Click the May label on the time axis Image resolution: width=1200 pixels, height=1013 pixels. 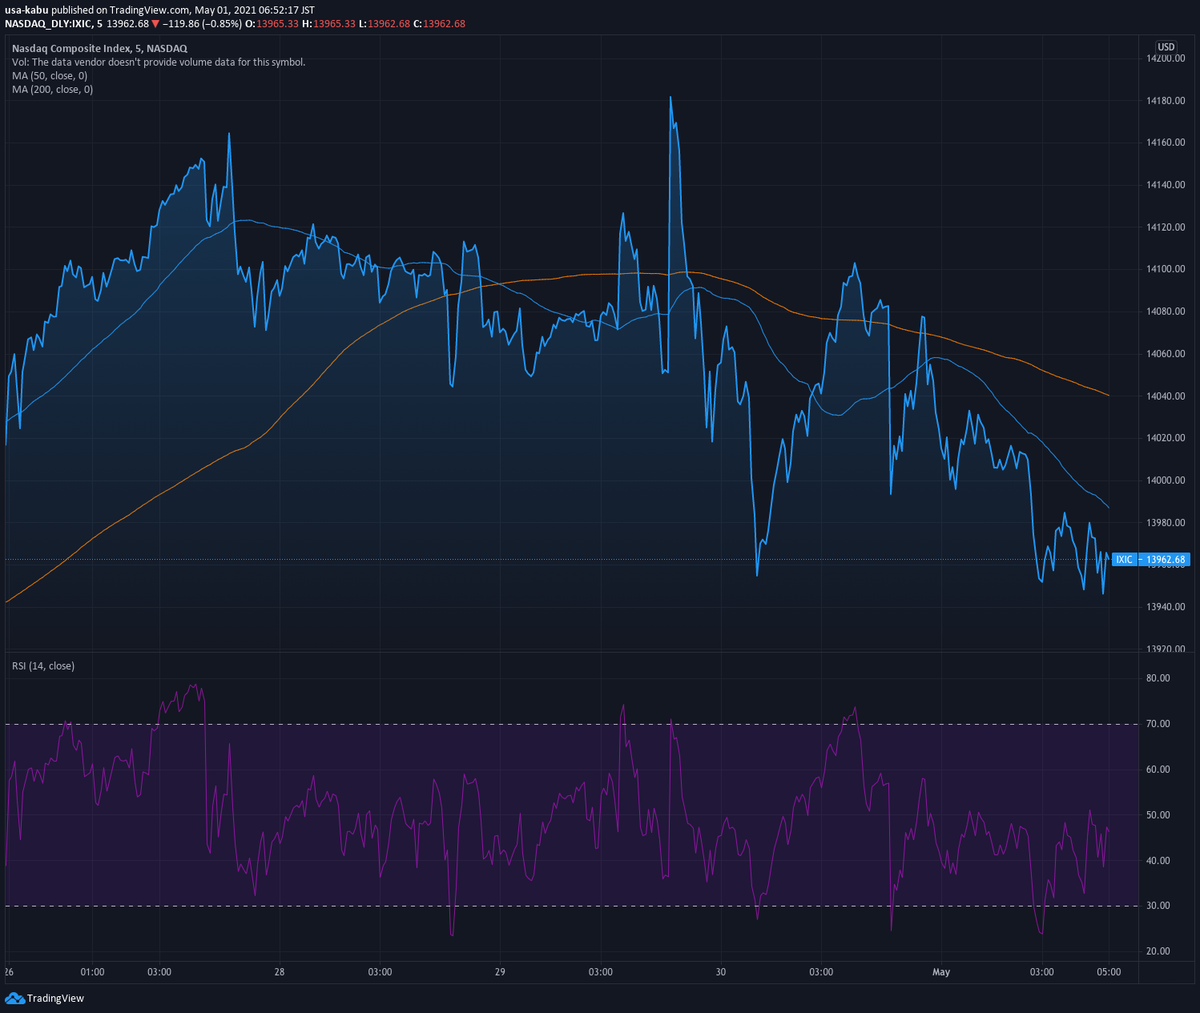pyautogui.click(x=941, y=972)
